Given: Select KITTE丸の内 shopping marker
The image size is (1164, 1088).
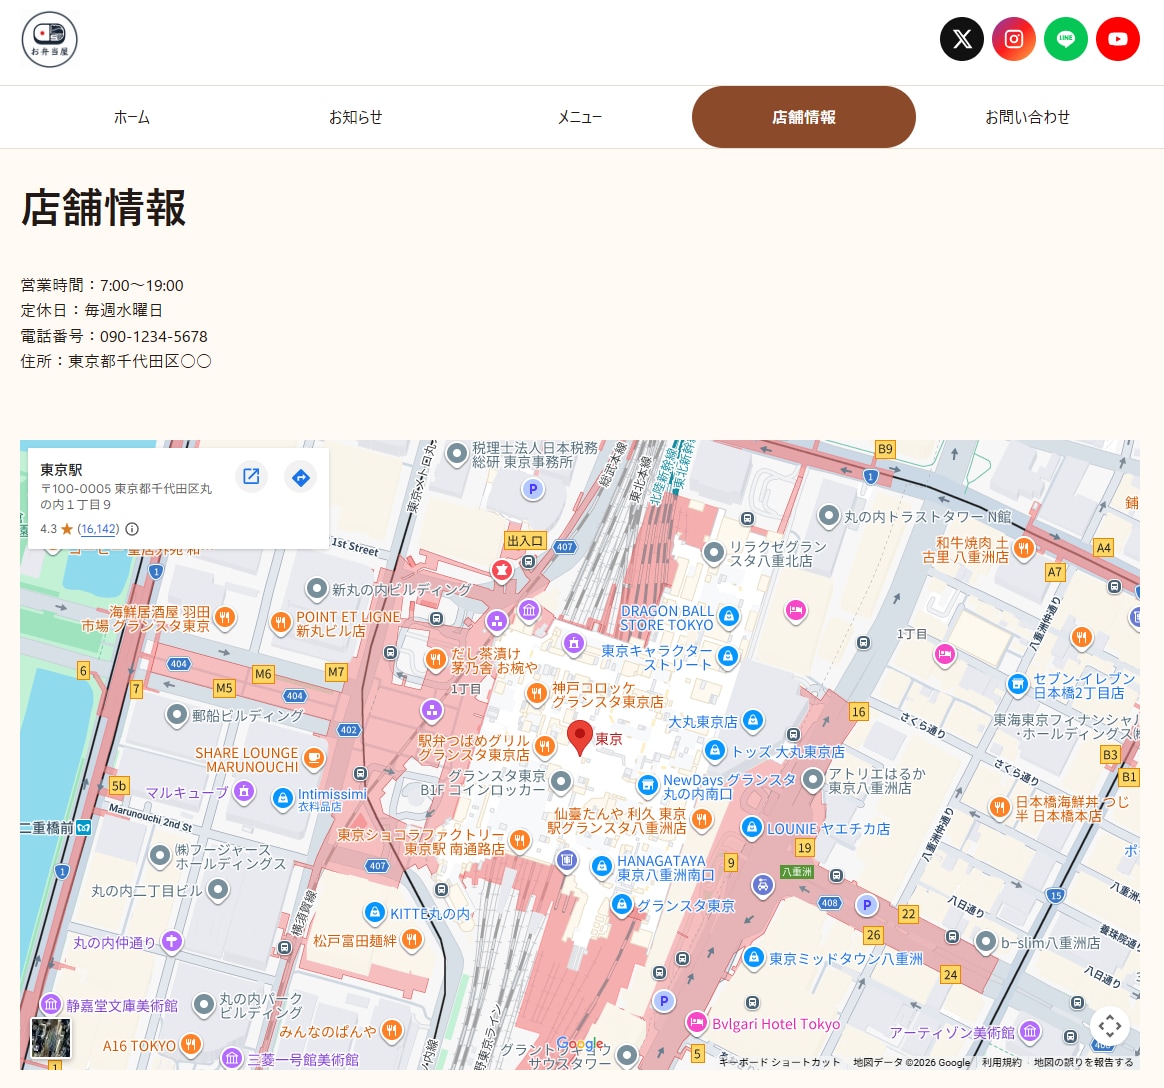Looking at the screenshot, I should [375, 912].
